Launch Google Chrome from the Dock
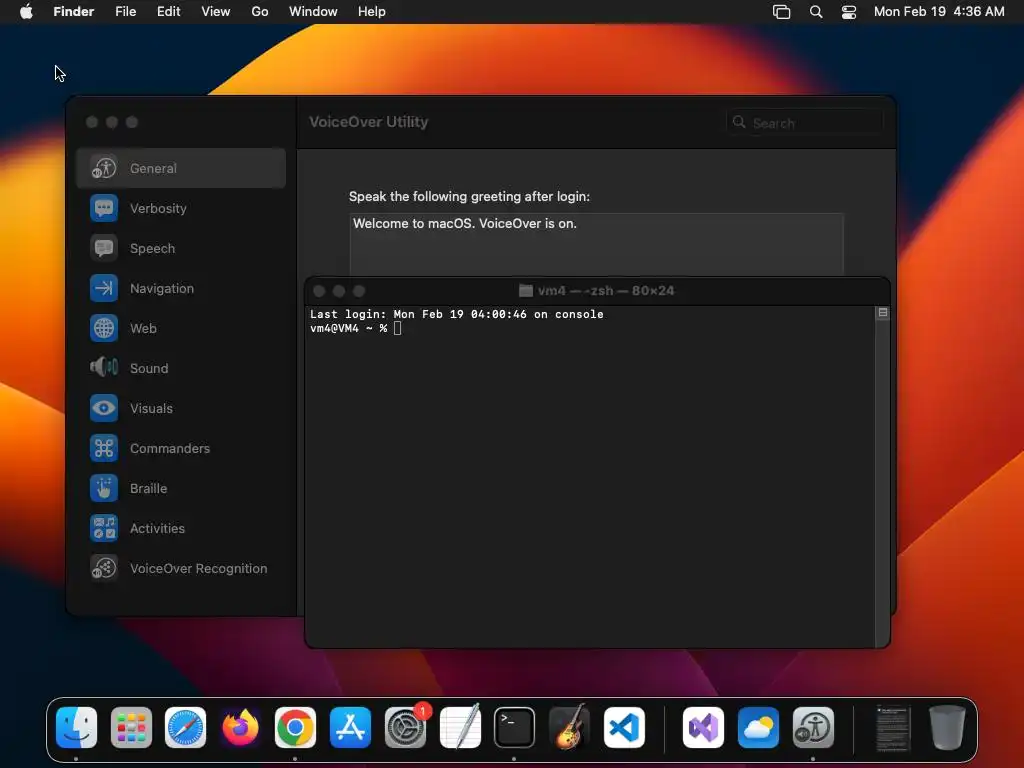1024x768 pixels. 295,728
